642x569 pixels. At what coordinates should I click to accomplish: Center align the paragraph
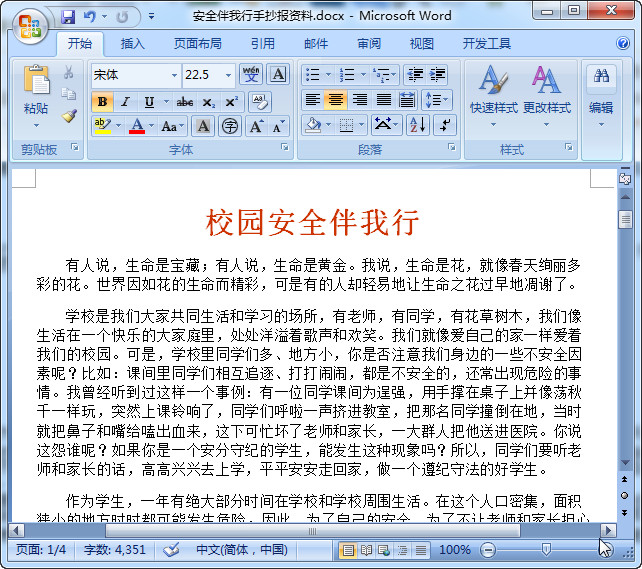336,99
